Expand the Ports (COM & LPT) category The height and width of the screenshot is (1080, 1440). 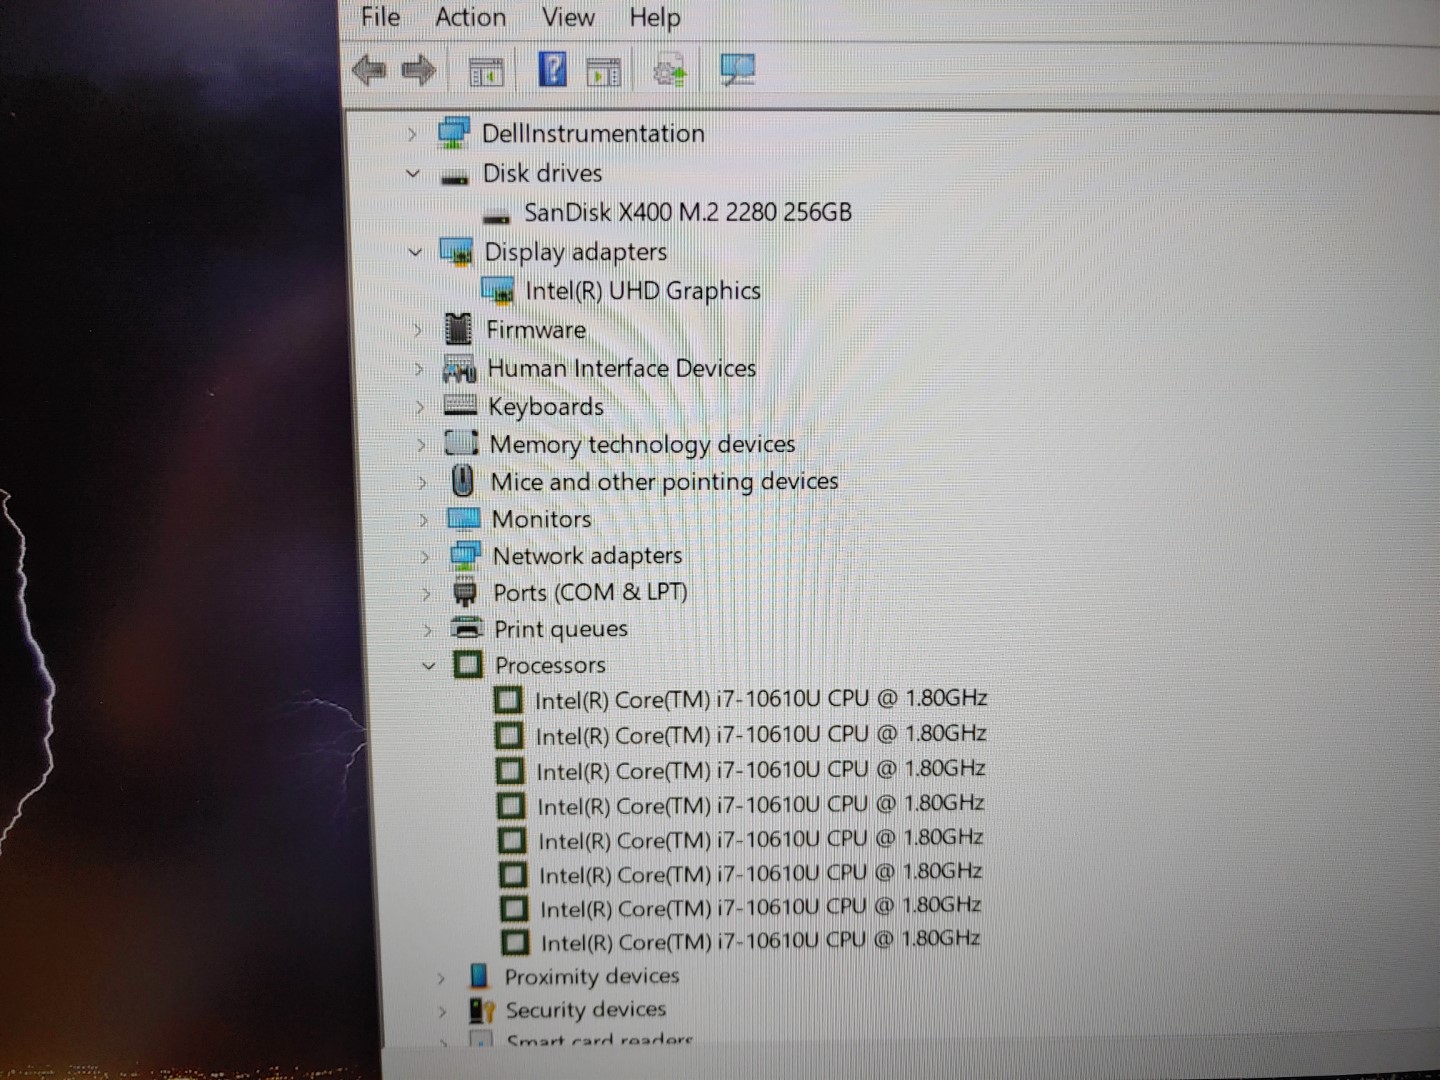tap(426, 594)
